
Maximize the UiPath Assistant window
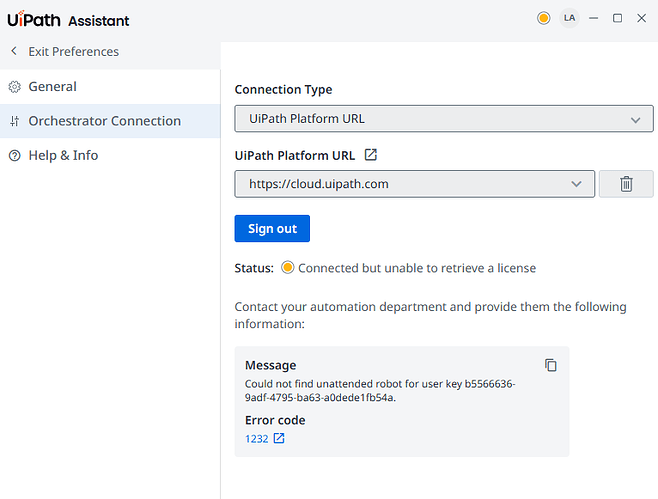pyautogui.click(x=617, y=18)
